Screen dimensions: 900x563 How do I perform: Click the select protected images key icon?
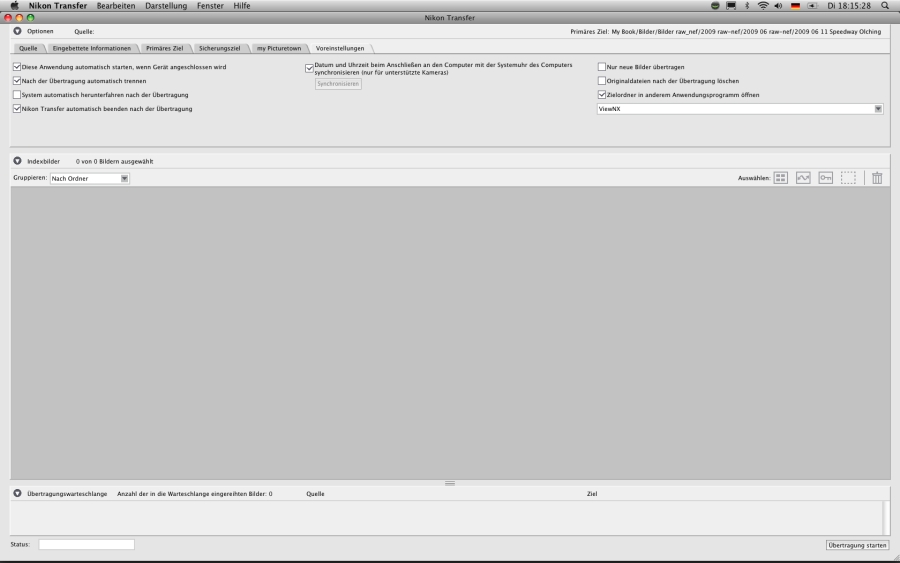coord(825,178)
